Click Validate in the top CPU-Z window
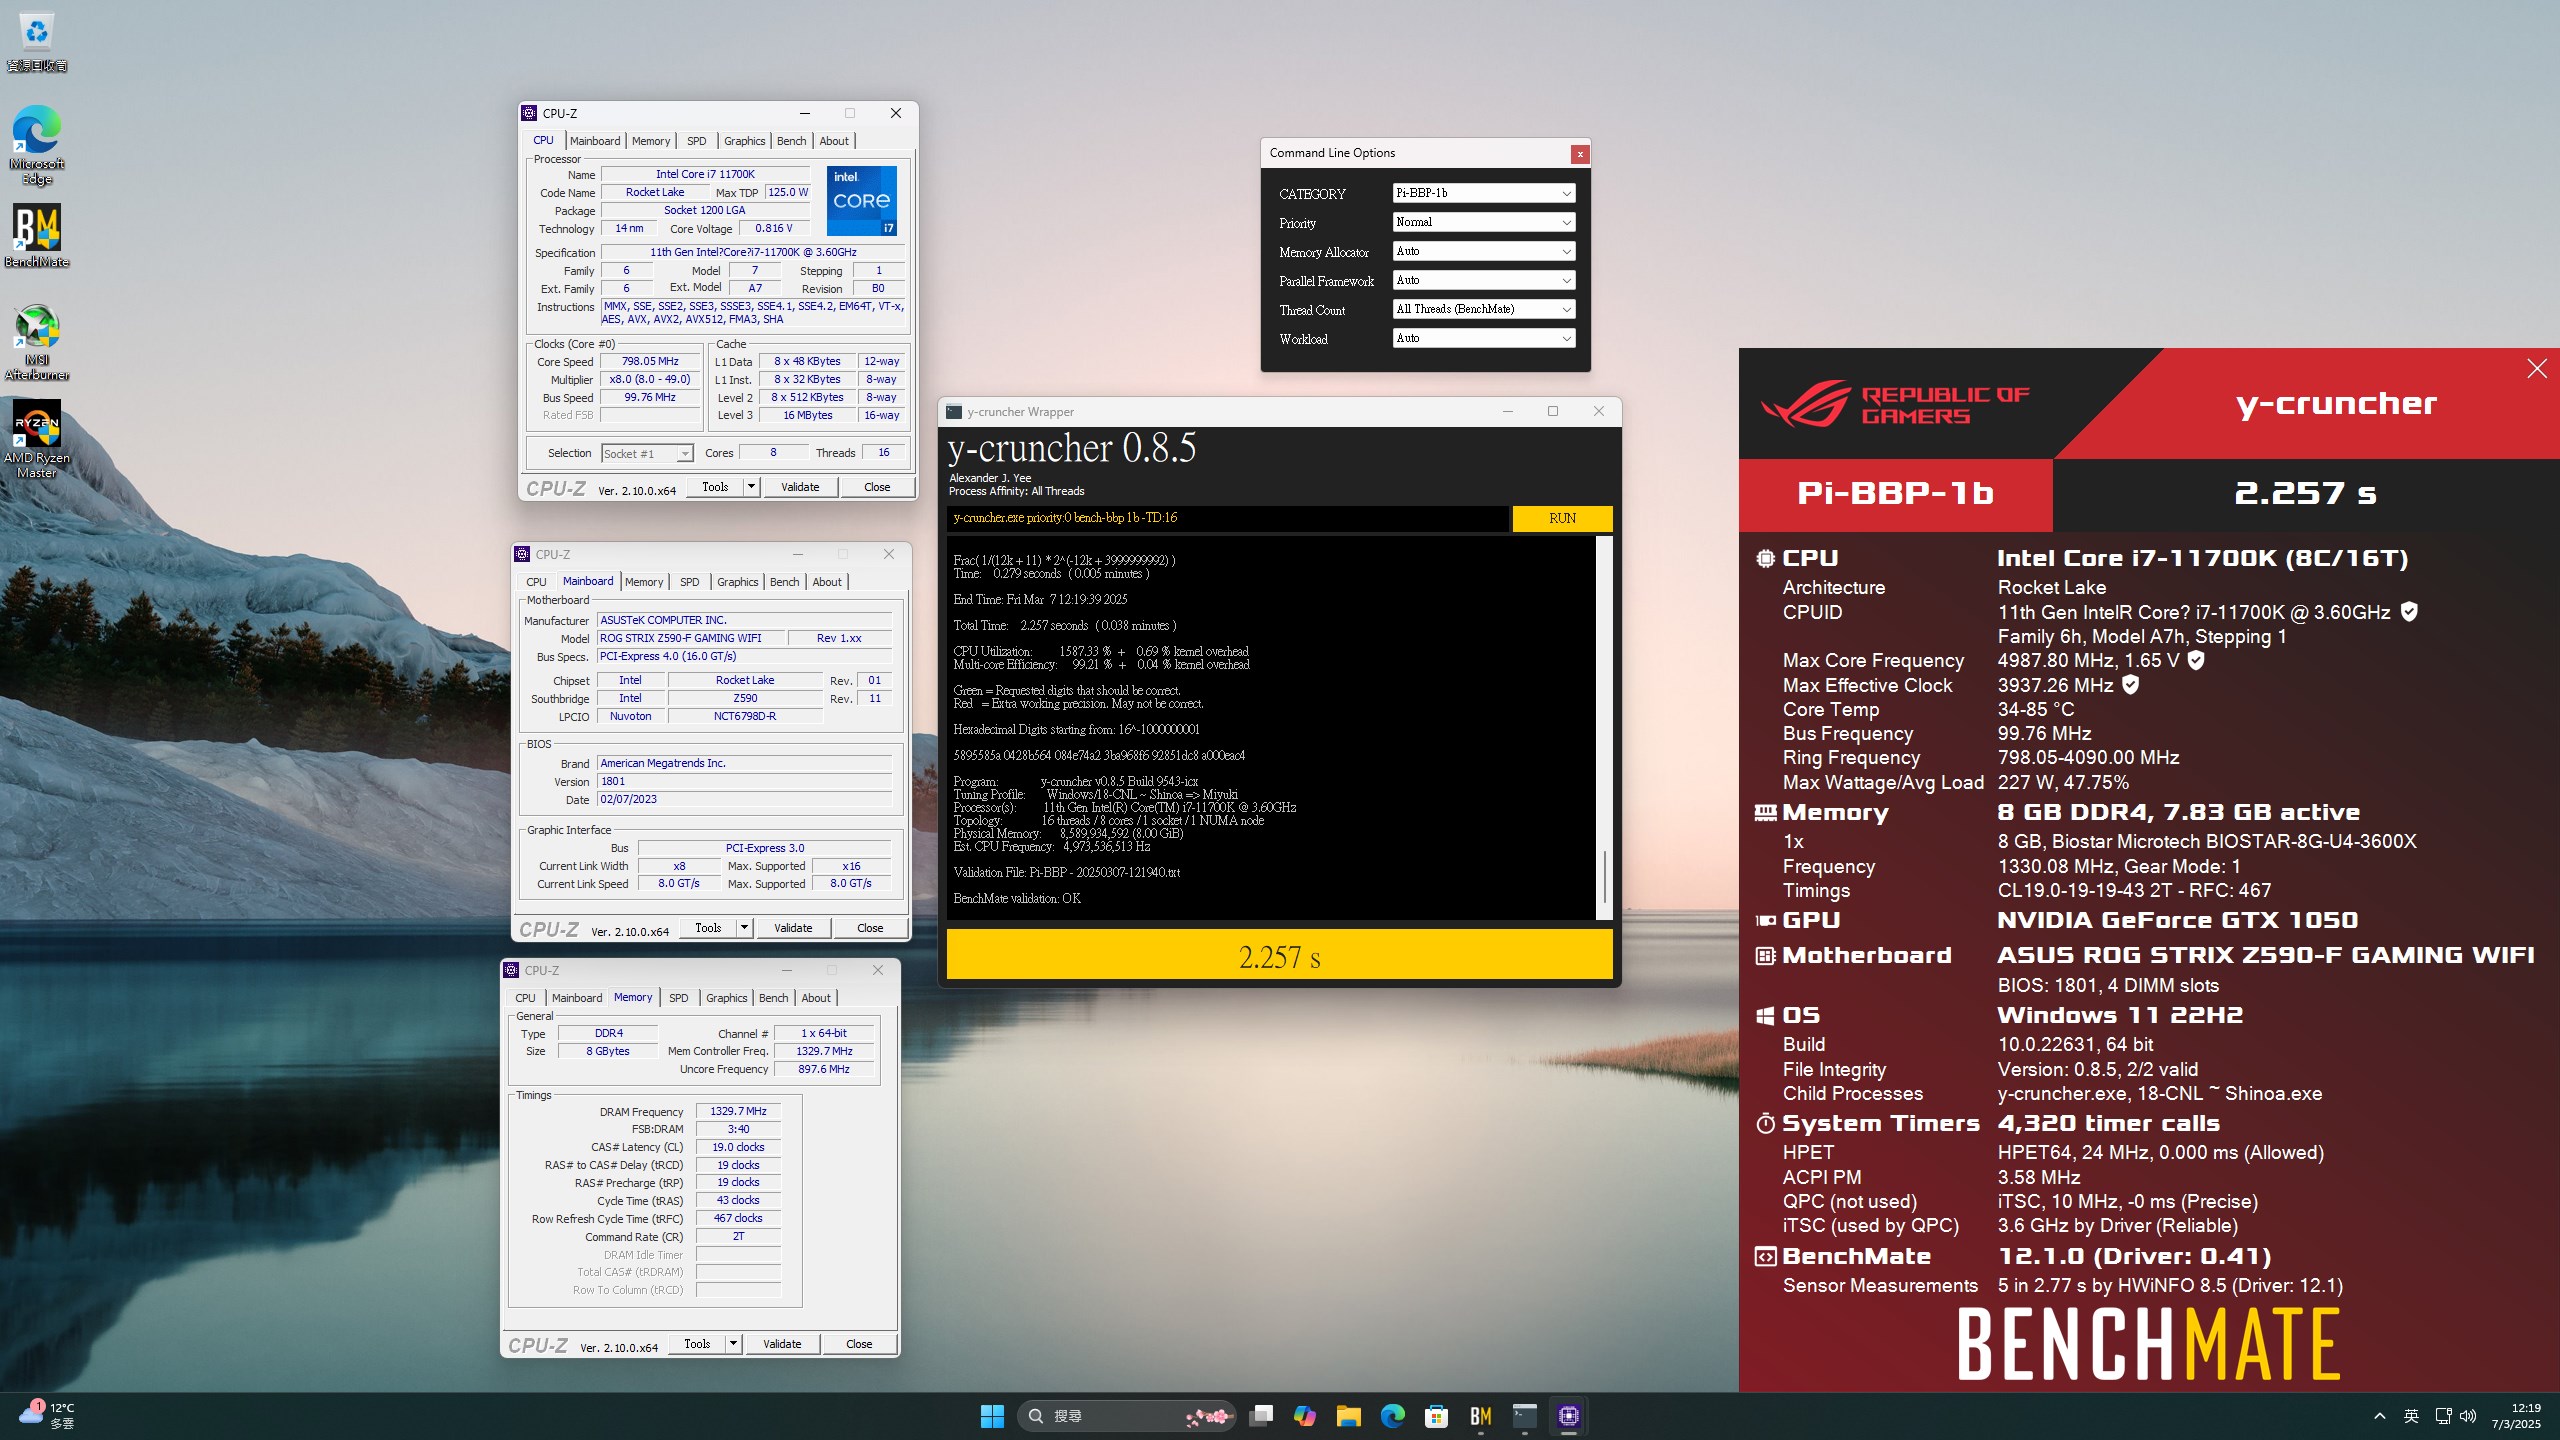This screenshot has width=2560, height=1440. [x=800, y=487]
